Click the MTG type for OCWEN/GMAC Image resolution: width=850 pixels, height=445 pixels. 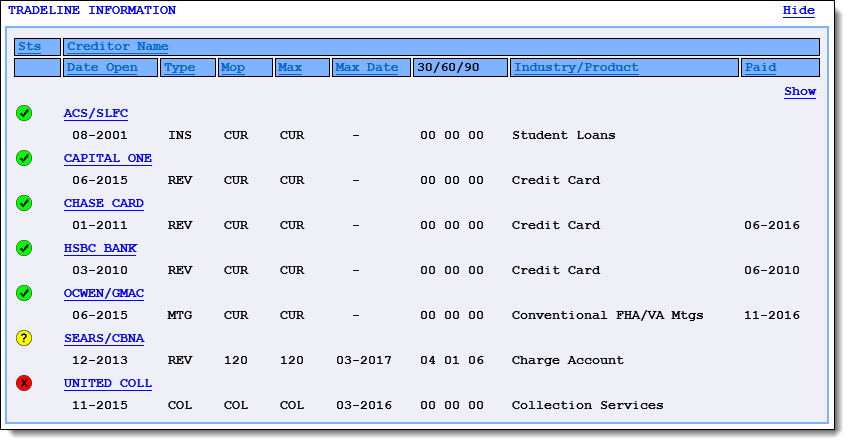[x=179, y=315]
